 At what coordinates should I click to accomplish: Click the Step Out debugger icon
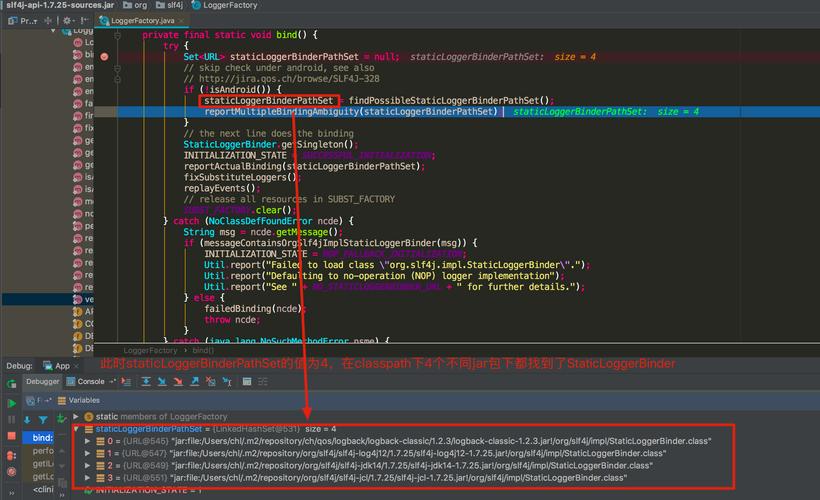195,382
